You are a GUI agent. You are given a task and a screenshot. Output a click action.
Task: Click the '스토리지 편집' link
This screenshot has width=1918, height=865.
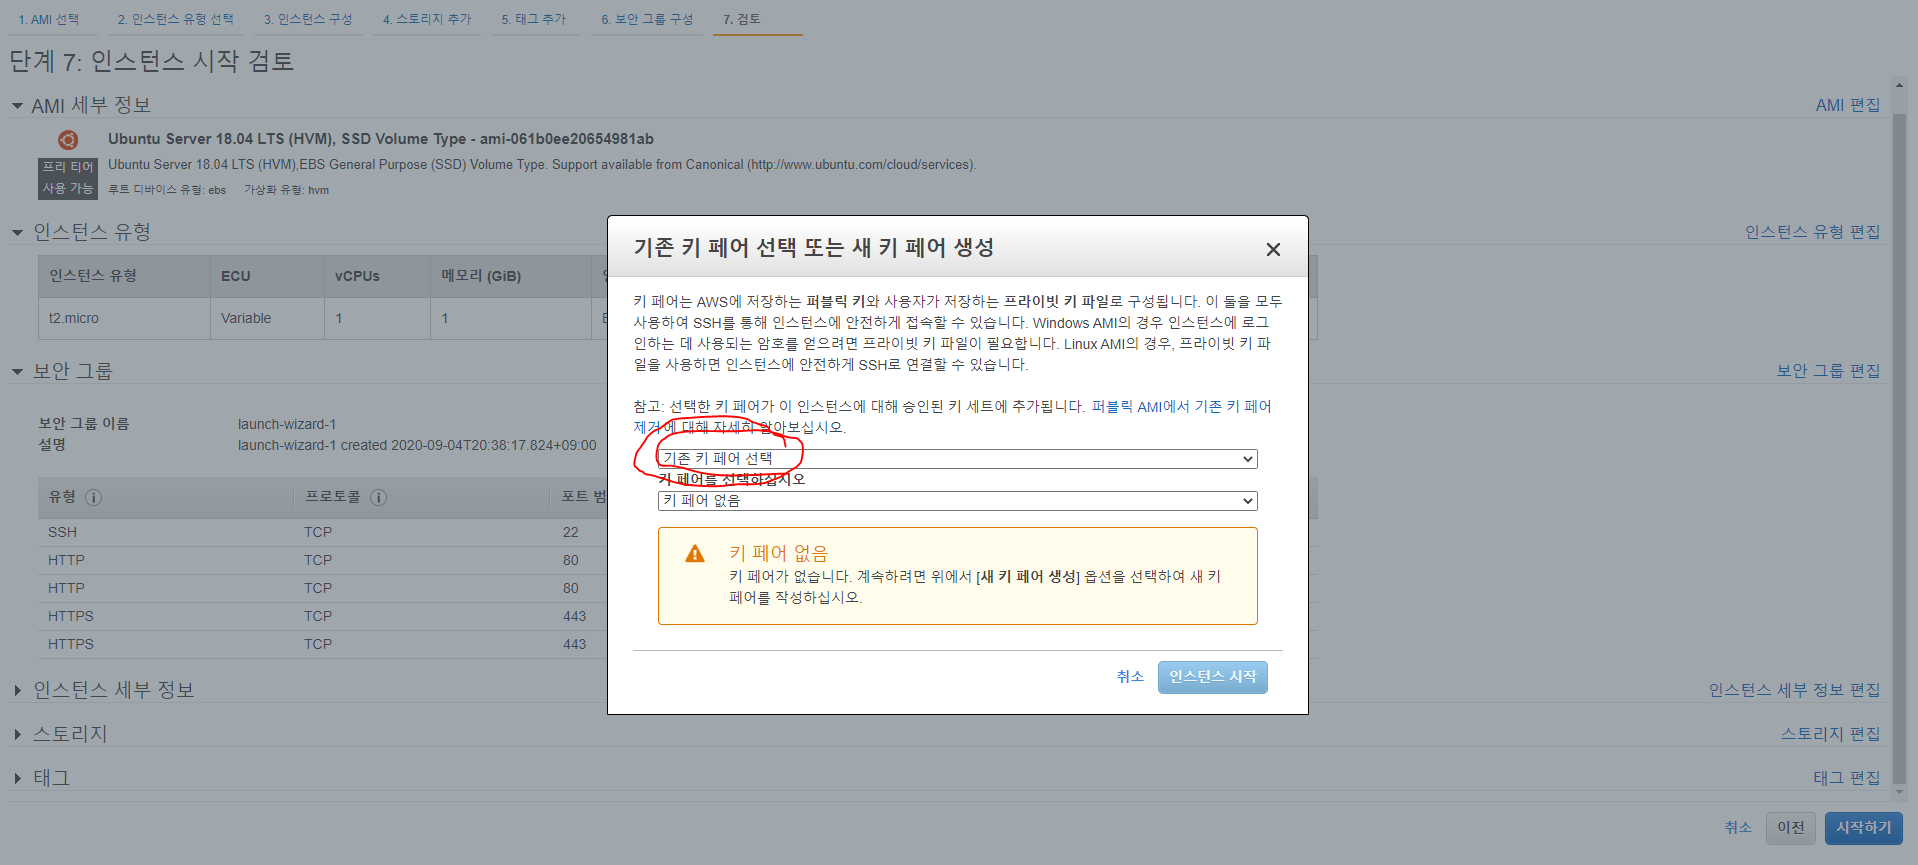(x=1831, y=734)
